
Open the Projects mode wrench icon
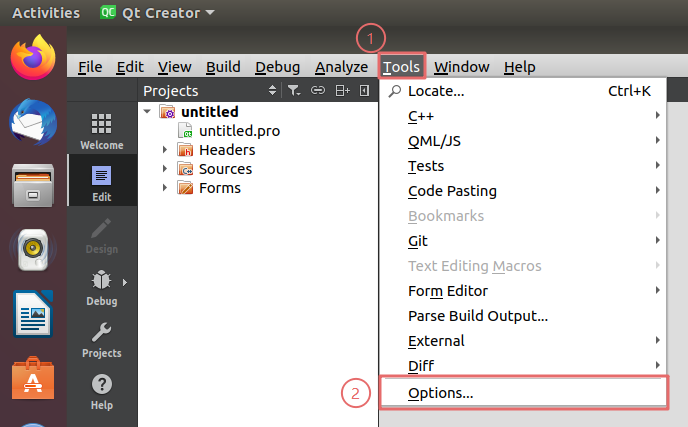coord(101,338)
